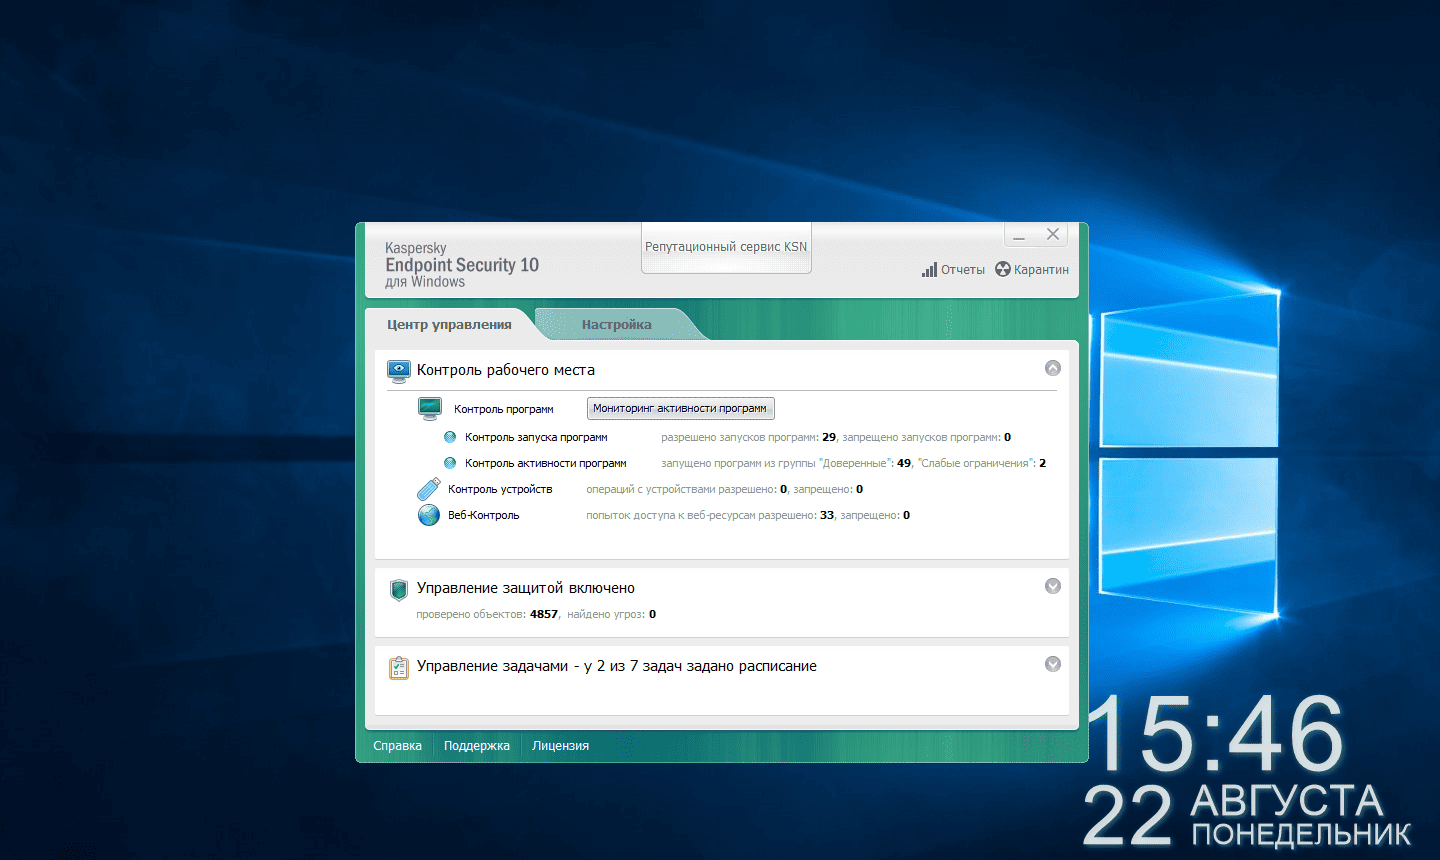Click the task management clipboard icon

[x=399, y=667]
